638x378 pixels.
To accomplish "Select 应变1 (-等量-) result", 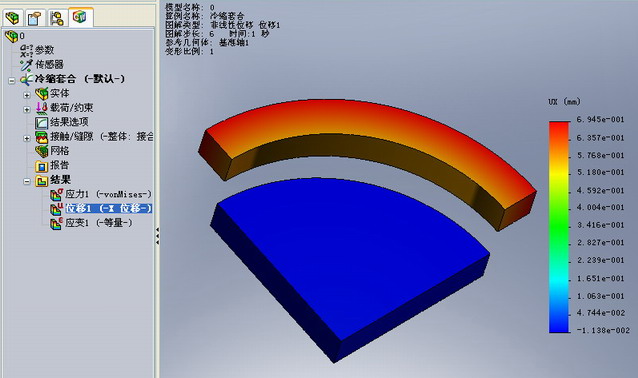I will coord(99,223).
